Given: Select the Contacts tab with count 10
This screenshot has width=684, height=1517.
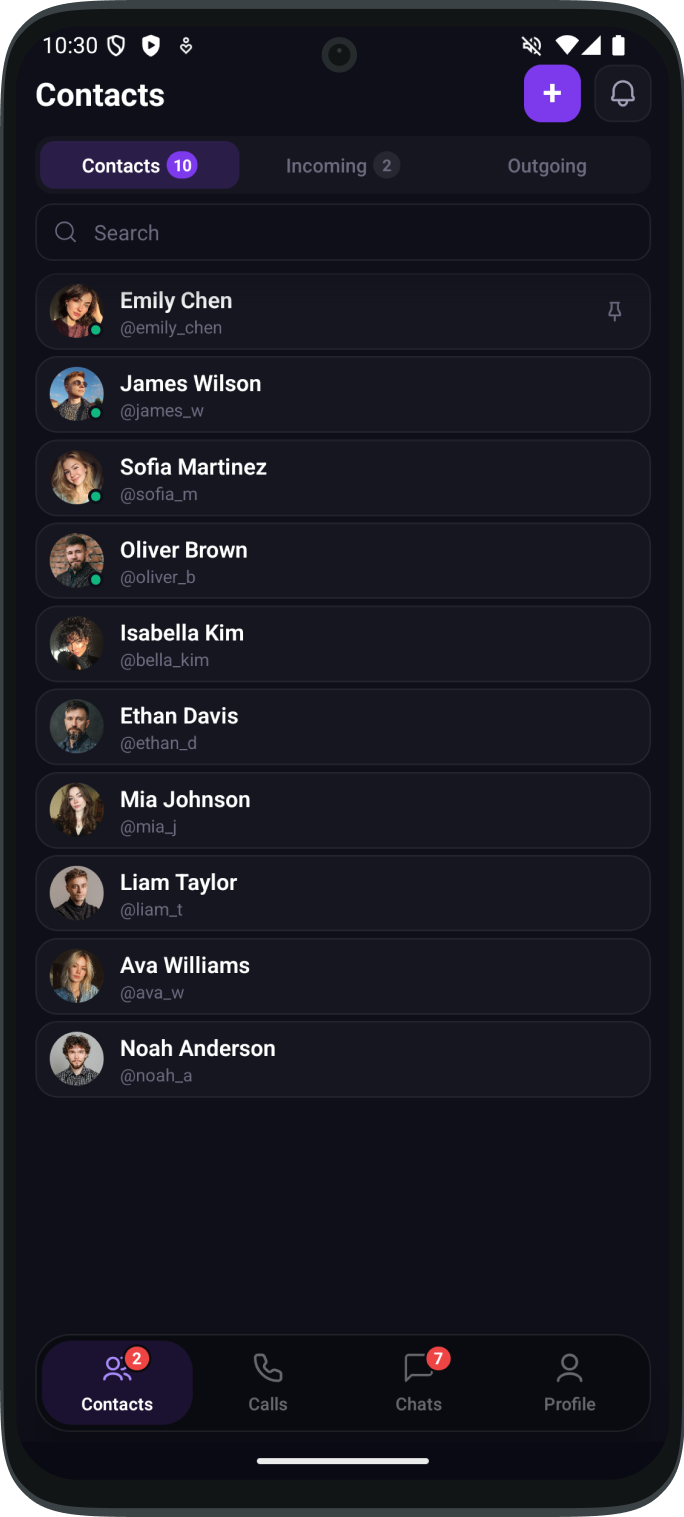Looking at the screenshot, I should (x=139, y=166).
